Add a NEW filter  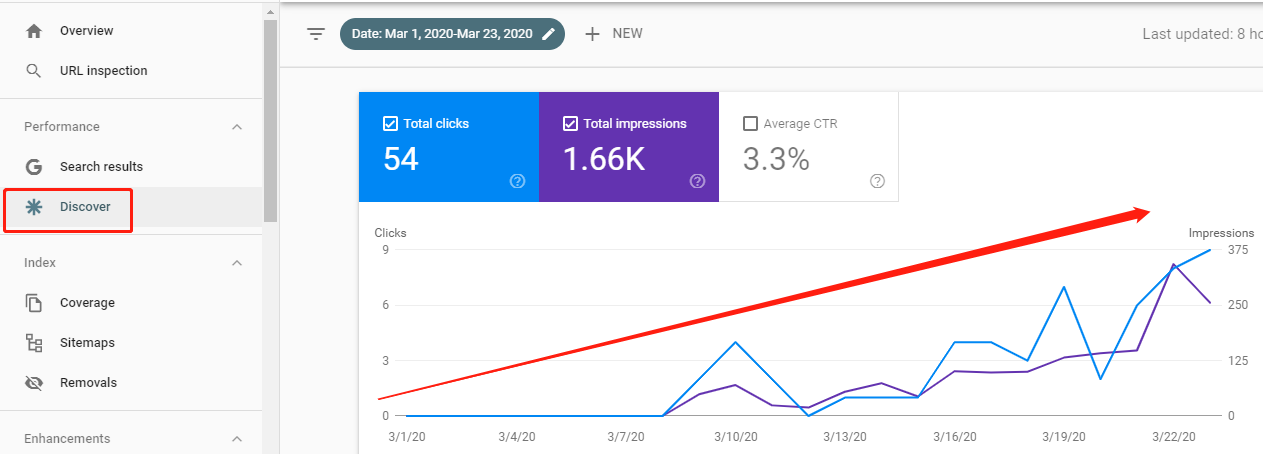click(613, 34)
